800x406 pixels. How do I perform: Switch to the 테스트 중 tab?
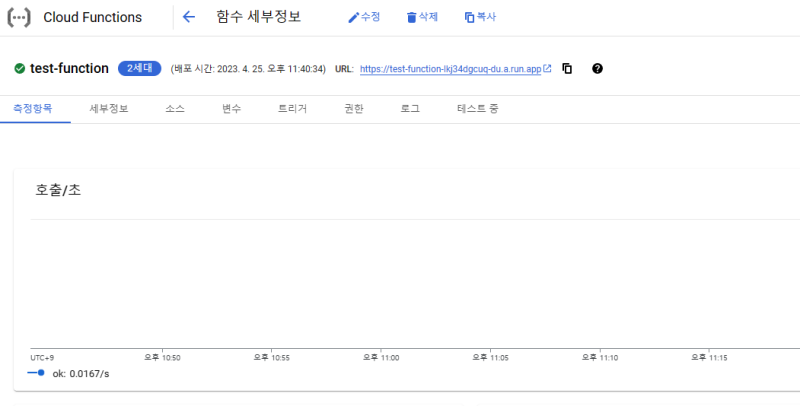pos(478,108)
